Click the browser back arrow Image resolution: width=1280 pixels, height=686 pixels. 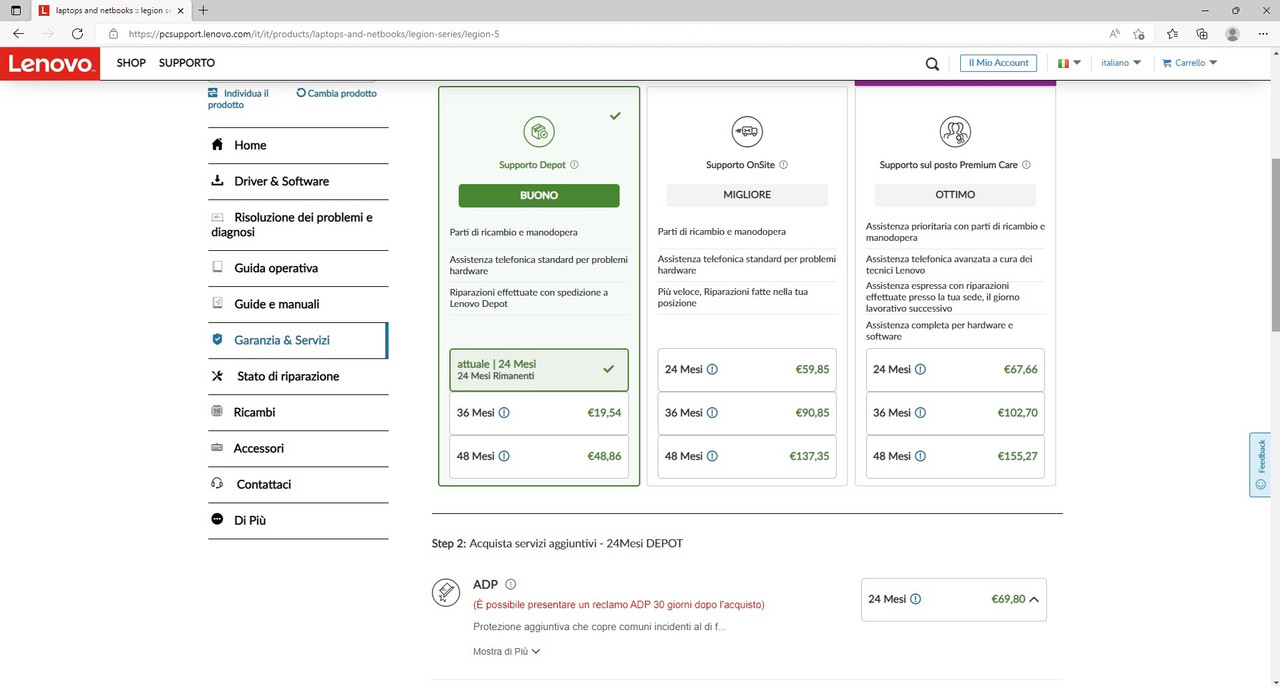[x=18, y=33]
